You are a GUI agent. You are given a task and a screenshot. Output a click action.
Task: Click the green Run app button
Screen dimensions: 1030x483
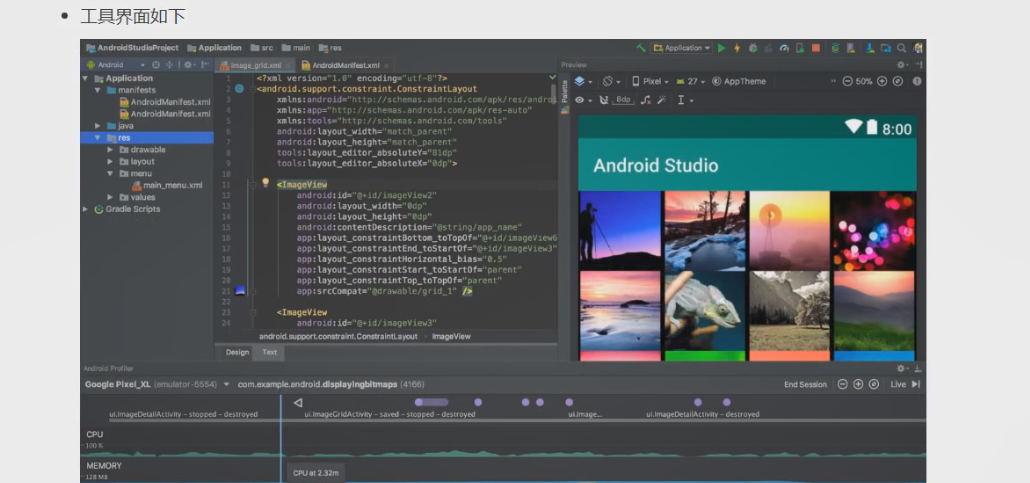(722, 47)
